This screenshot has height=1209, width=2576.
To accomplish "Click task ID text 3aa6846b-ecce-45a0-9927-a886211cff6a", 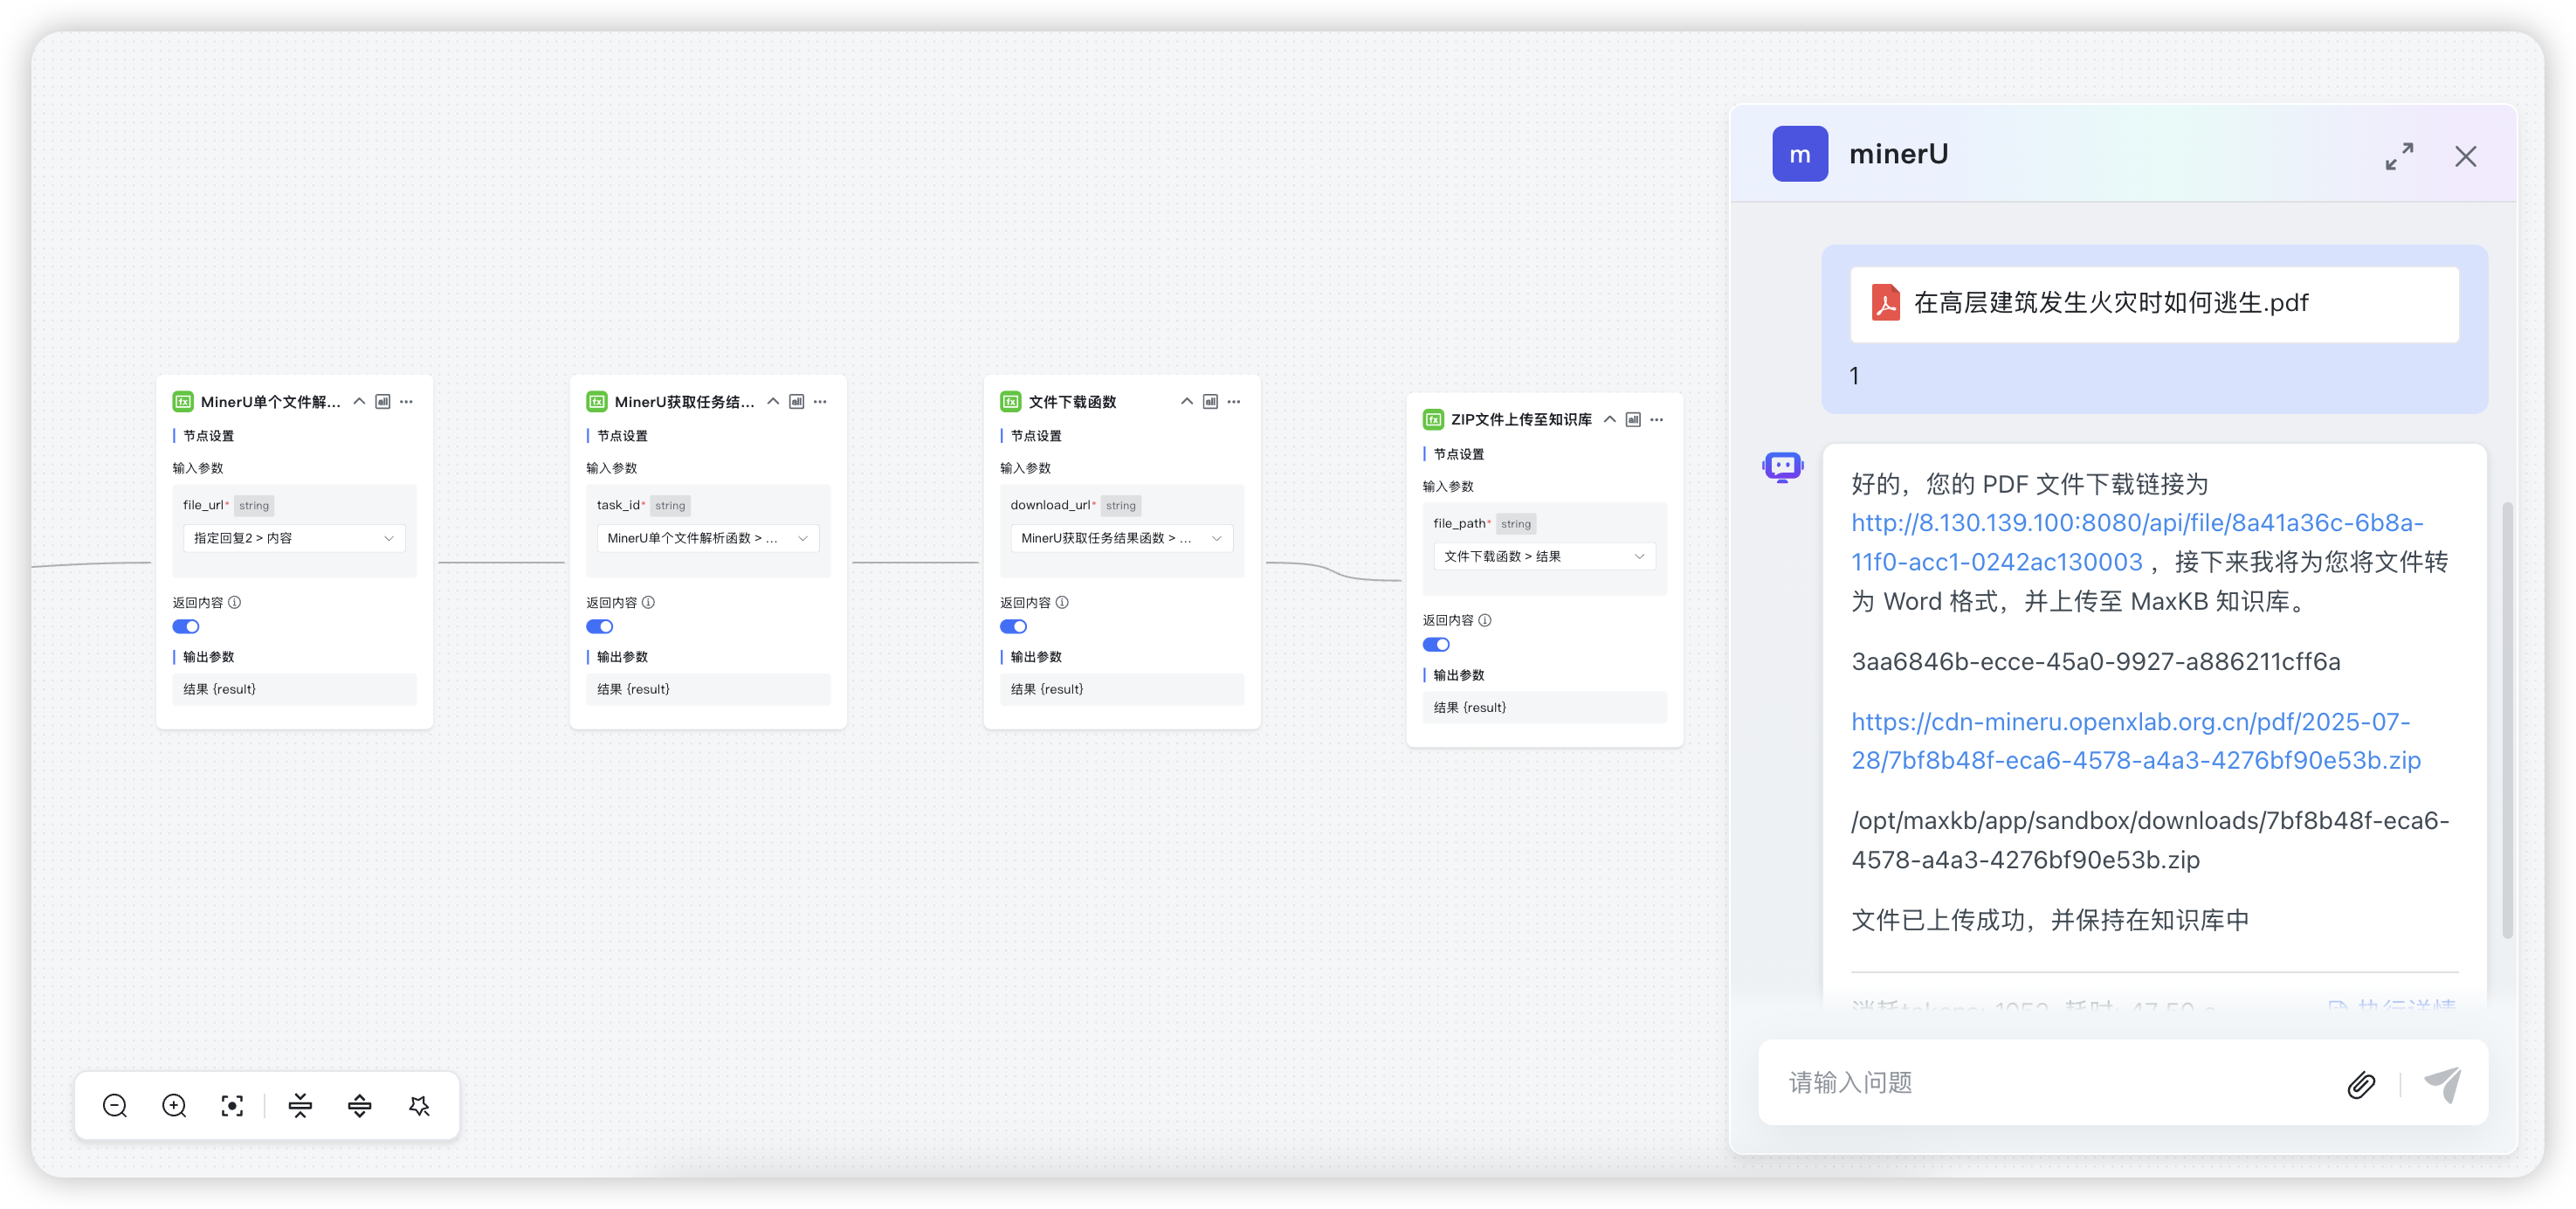I will pos(2096,661).
